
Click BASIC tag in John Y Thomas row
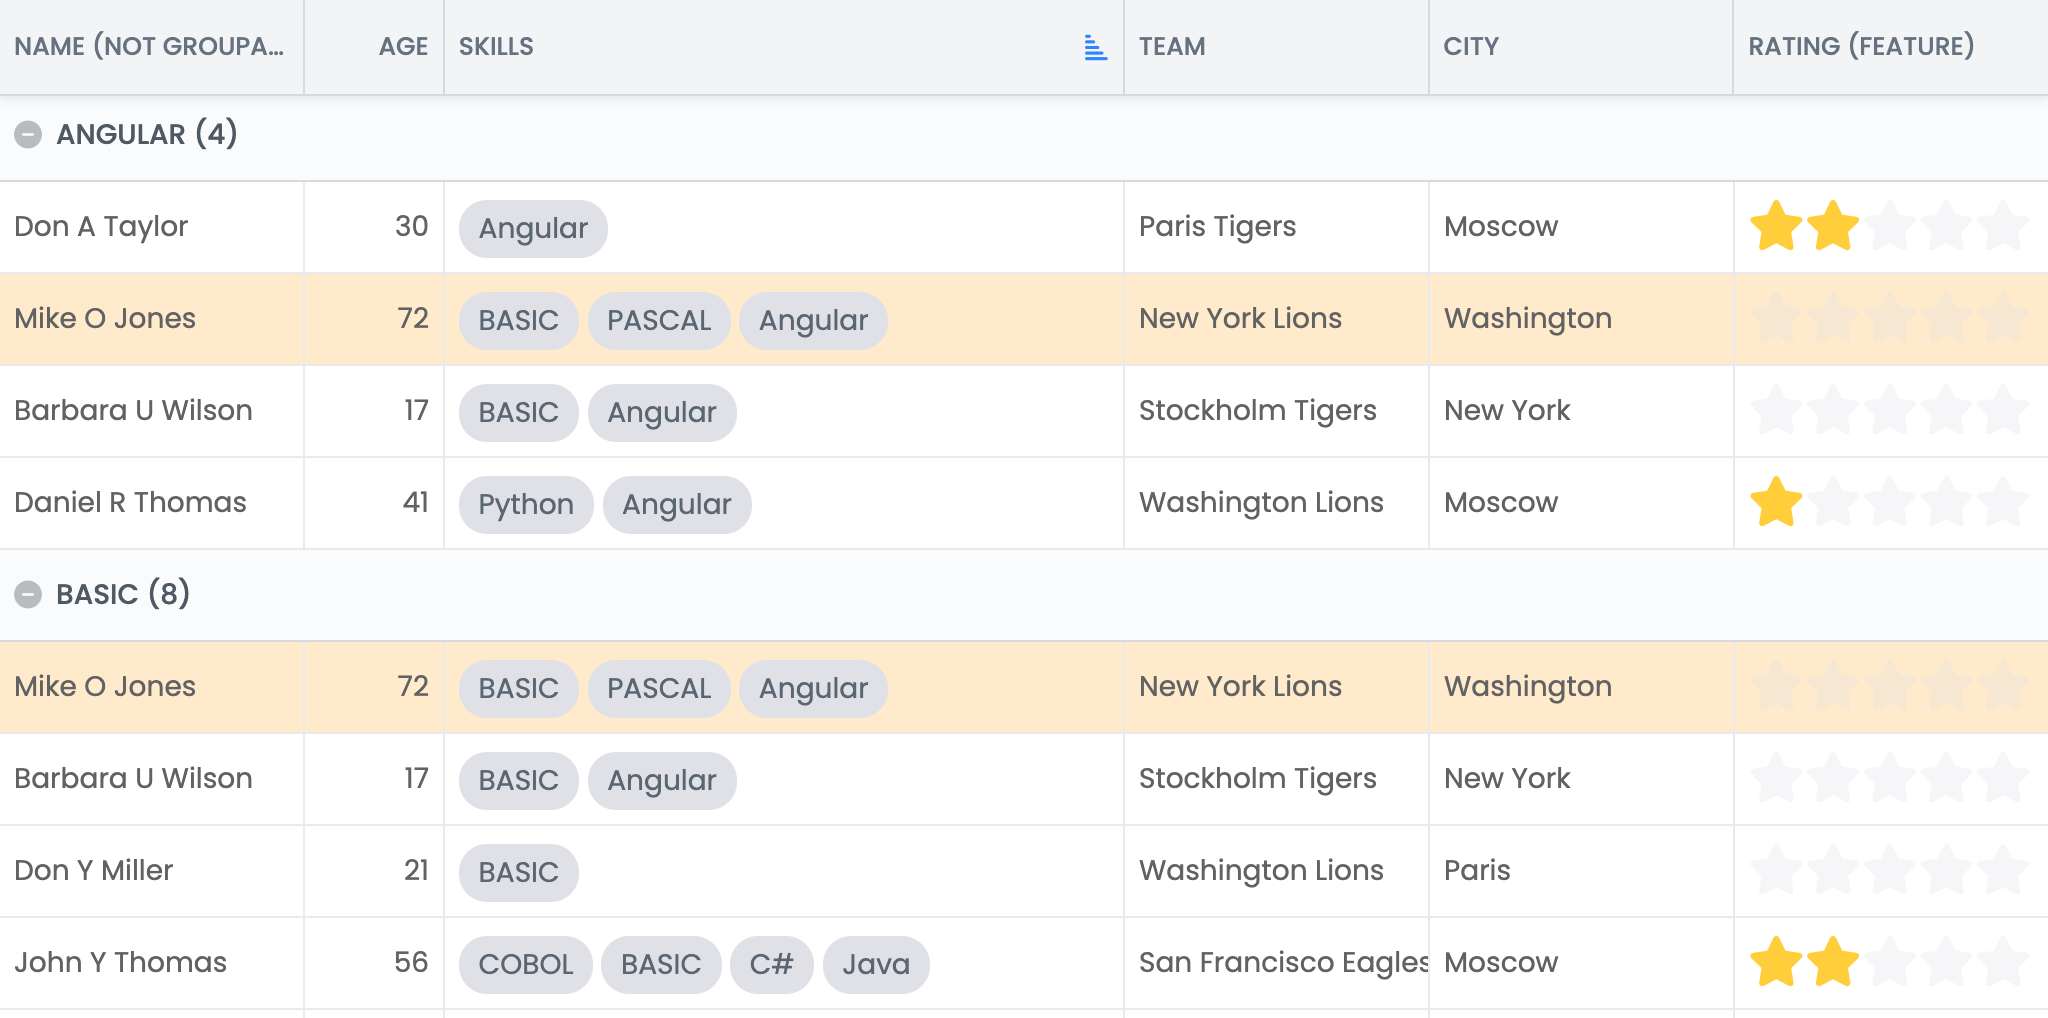(x=661, y=965)
